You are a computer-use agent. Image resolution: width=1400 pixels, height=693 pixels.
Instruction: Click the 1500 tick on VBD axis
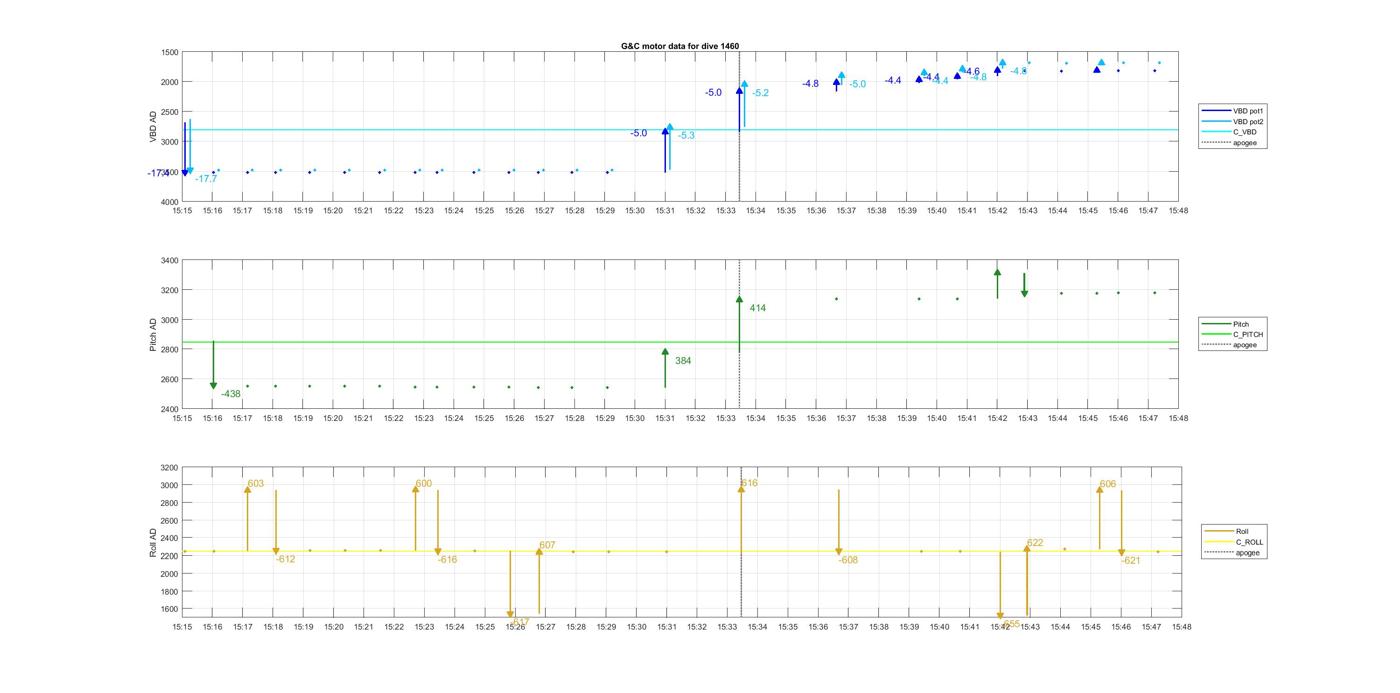point(170,52)
